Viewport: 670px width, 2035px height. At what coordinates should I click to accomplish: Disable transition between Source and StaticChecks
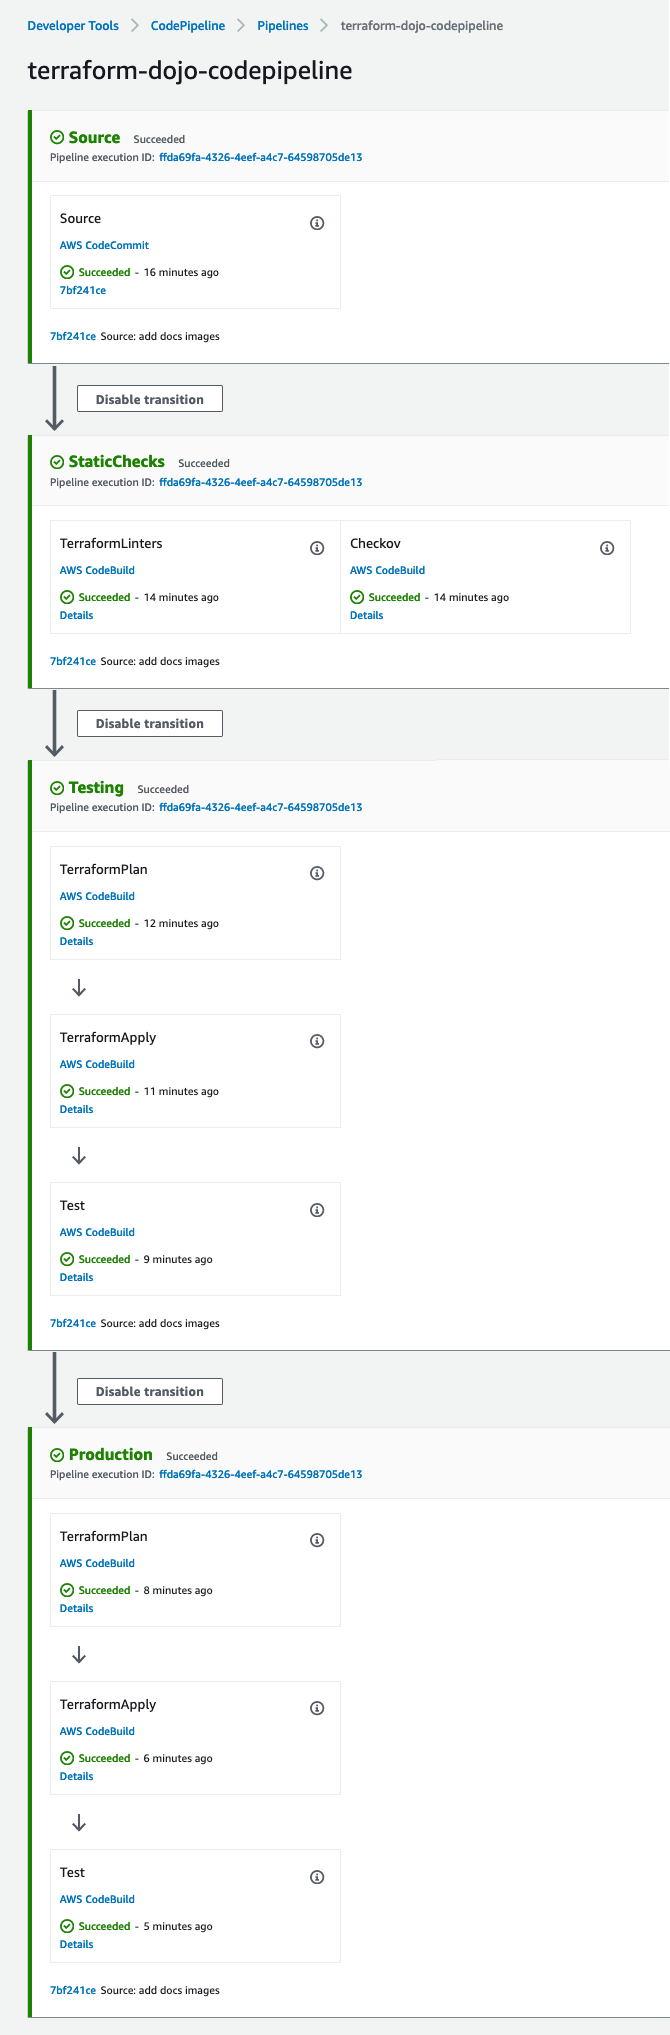tap(150, 399)
